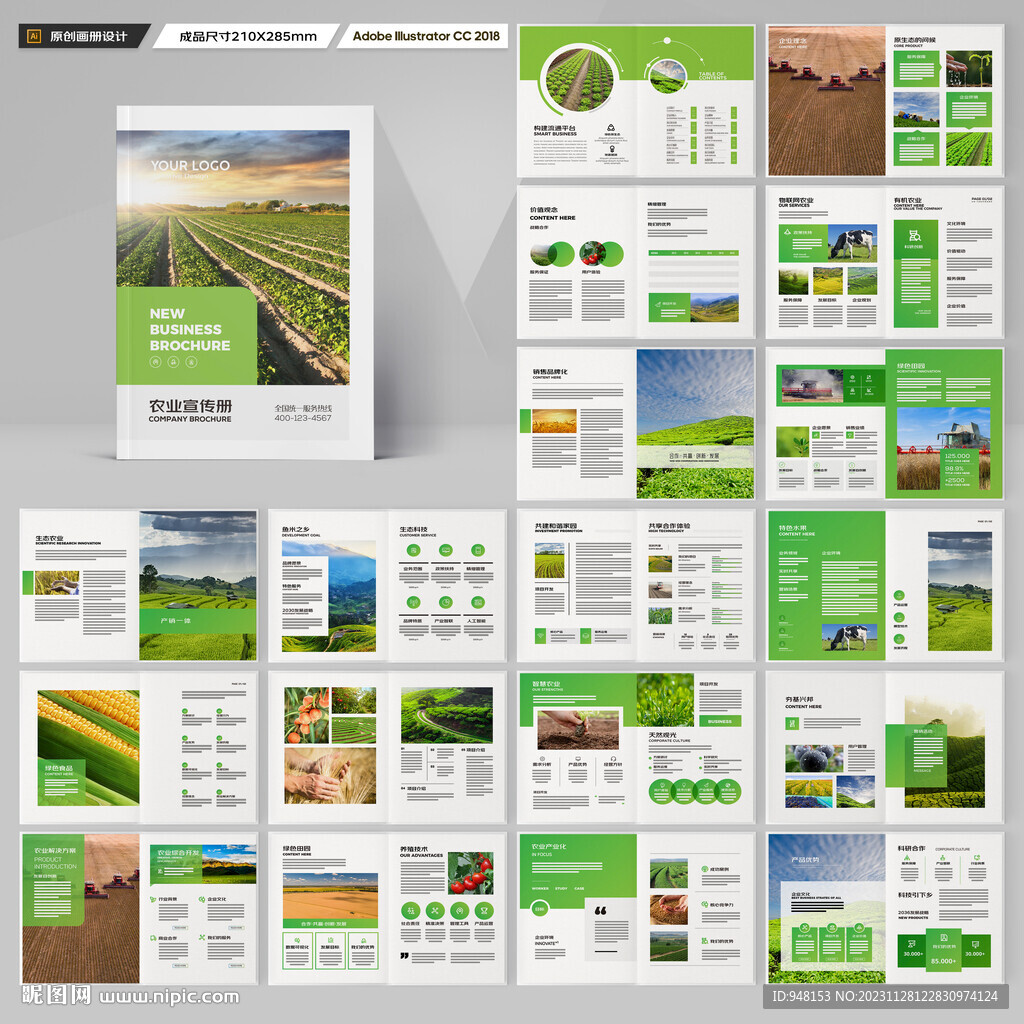Open the 物联网农业 spread thumbnail
Screen dimensions: 1024x1024
tap(885, 262)
